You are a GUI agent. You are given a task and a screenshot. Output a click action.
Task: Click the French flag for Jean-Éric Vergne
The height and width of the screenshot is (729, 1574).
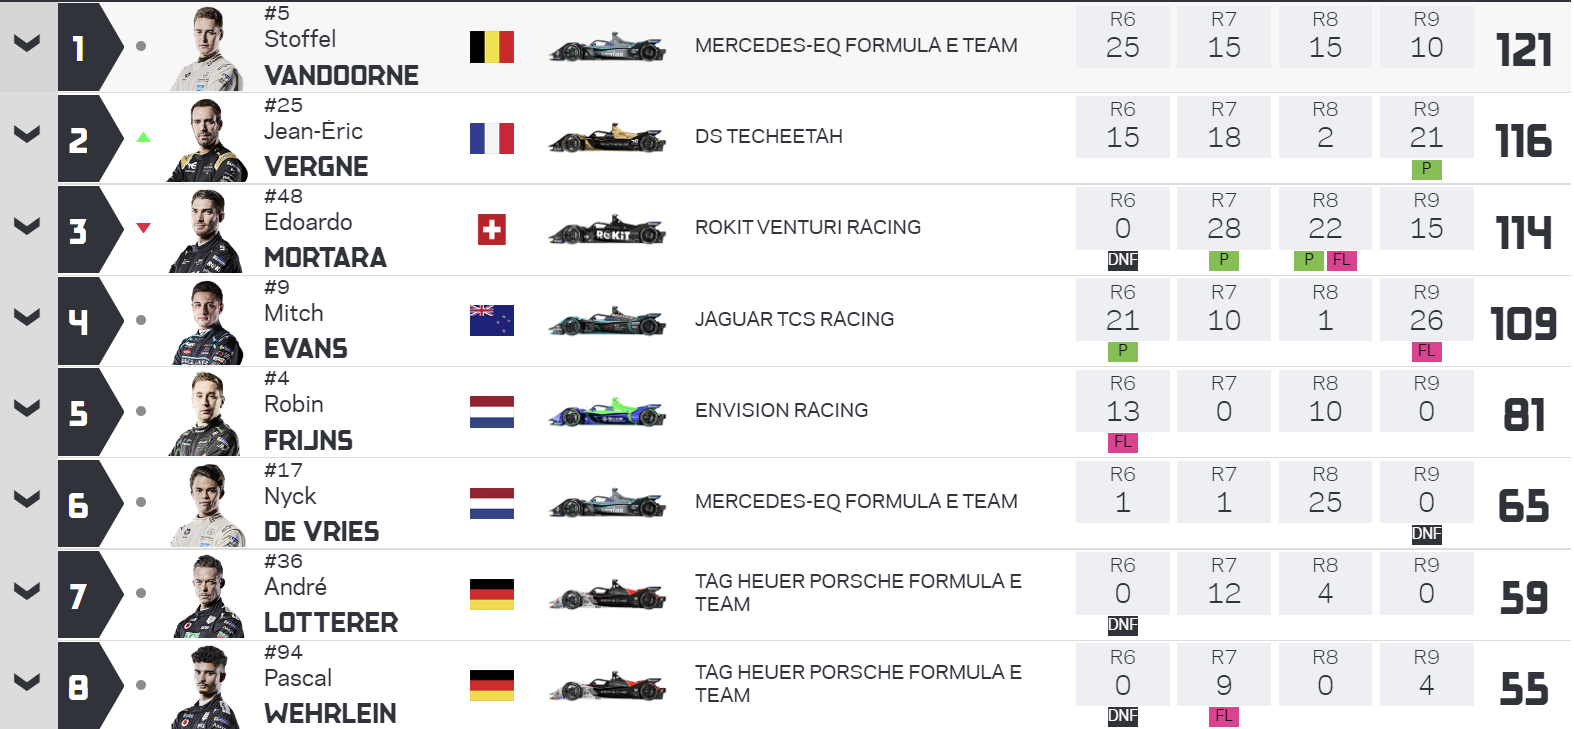pyautogui.click(x=492, y=138)
